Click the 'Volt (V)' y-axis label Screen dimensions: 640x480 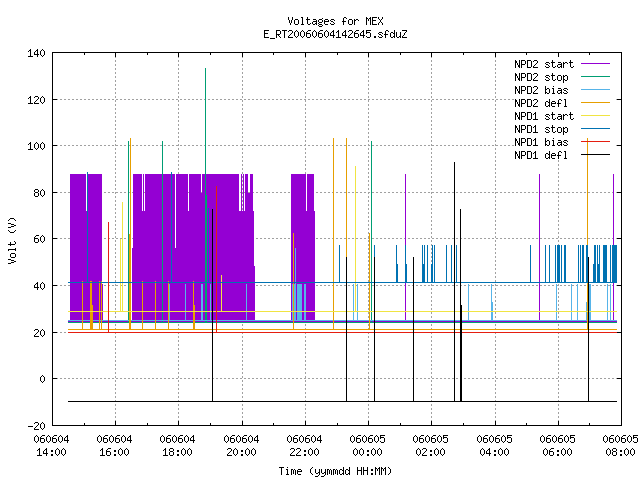point(12,240)
